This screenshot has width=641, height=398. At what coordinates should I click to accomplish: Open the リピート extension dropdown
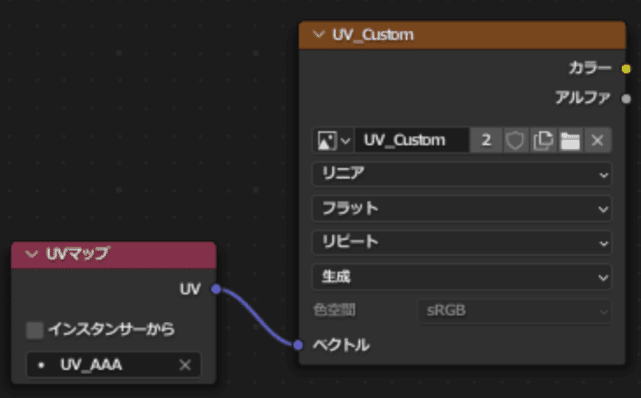coord(462,243)
